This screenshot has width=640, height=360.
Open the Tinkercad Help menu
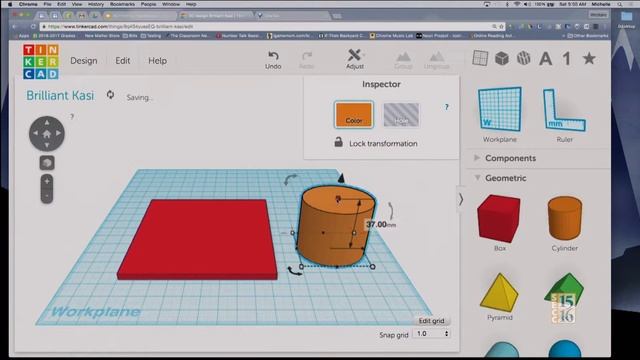[x=157, y=61]
